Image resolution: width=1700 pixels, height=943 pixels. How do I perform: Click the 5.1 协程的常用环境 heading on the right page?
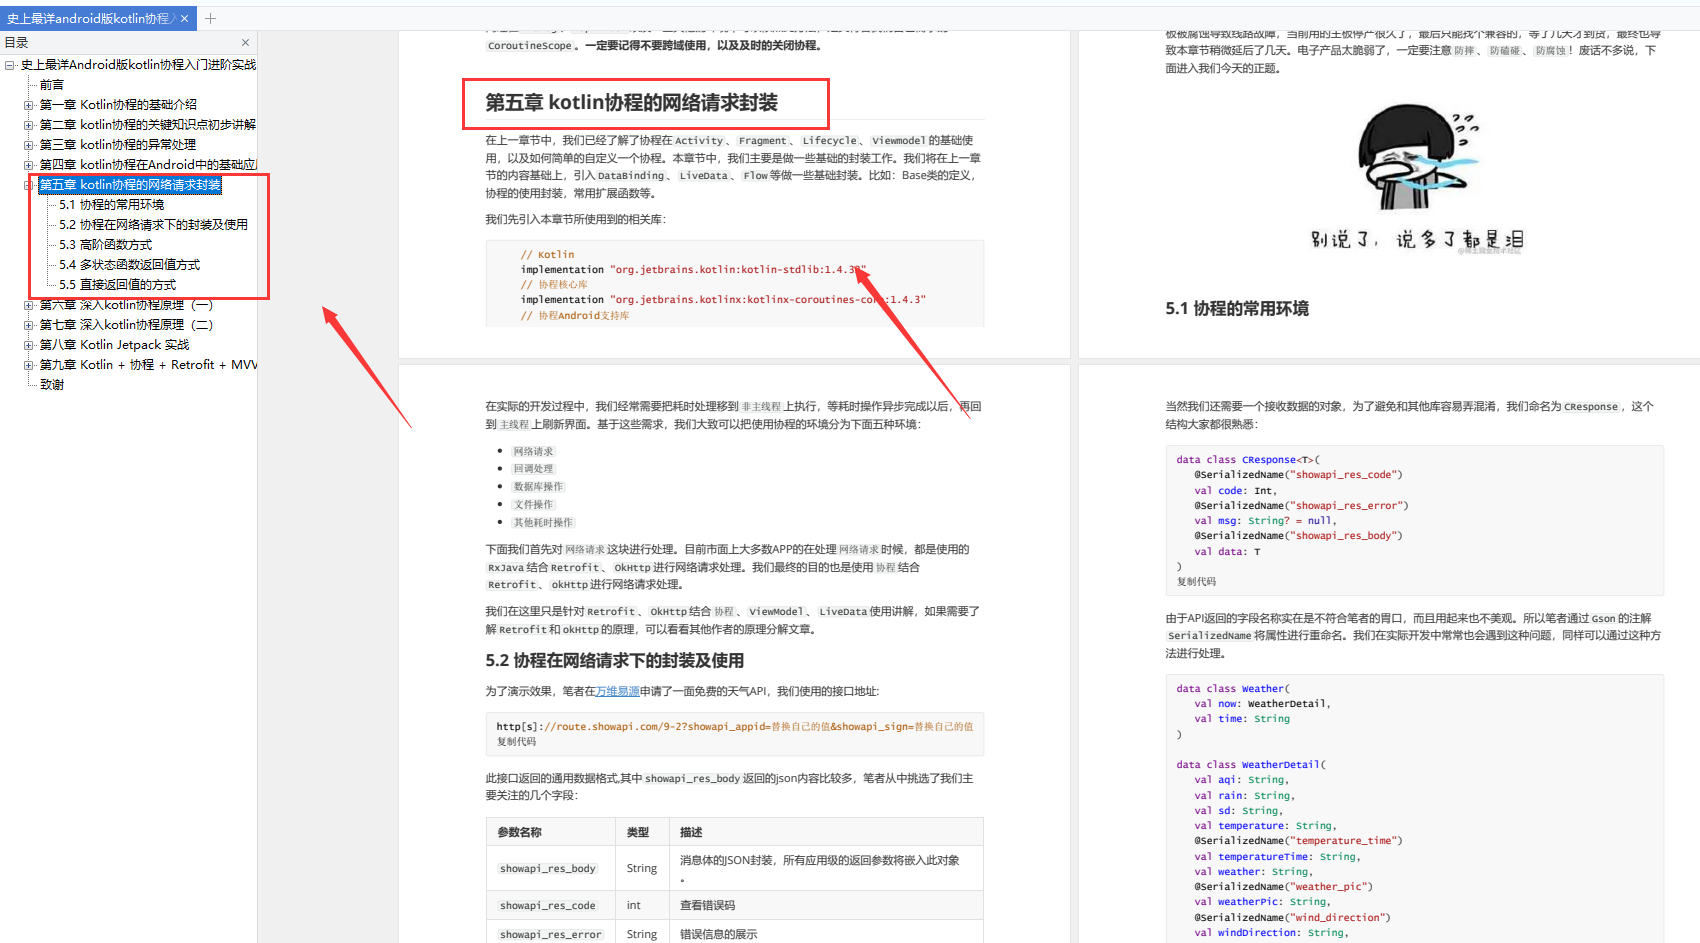coord(1237,308)
